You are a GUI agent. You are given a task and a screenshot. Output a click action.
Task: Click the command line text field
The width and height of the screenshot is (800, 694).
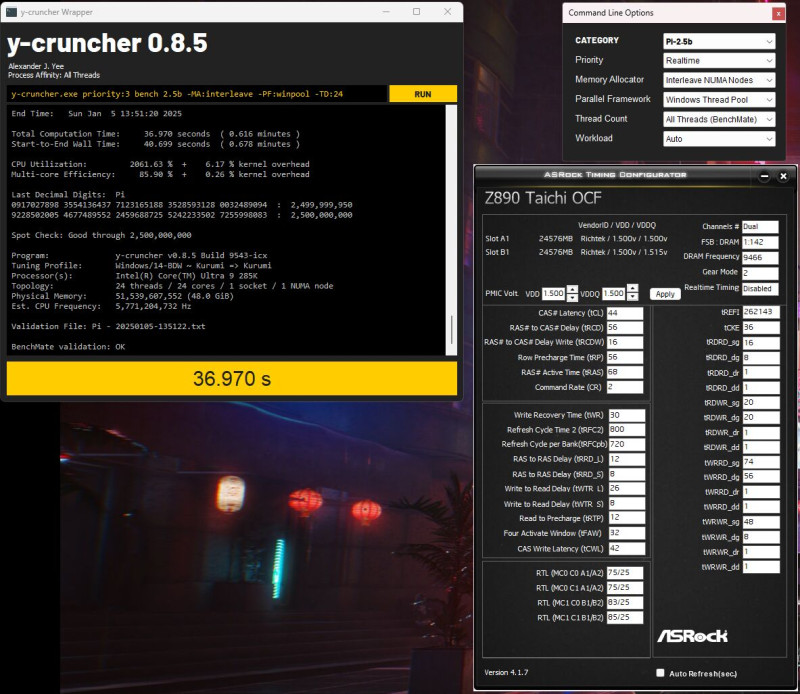click(197, 94)
